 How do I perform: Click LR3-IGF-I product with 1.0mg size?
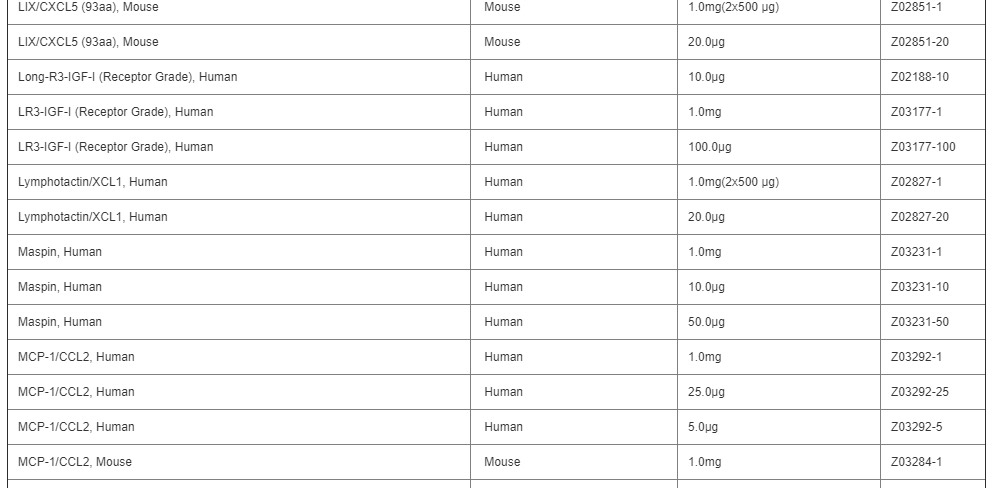tap(116, 112)
